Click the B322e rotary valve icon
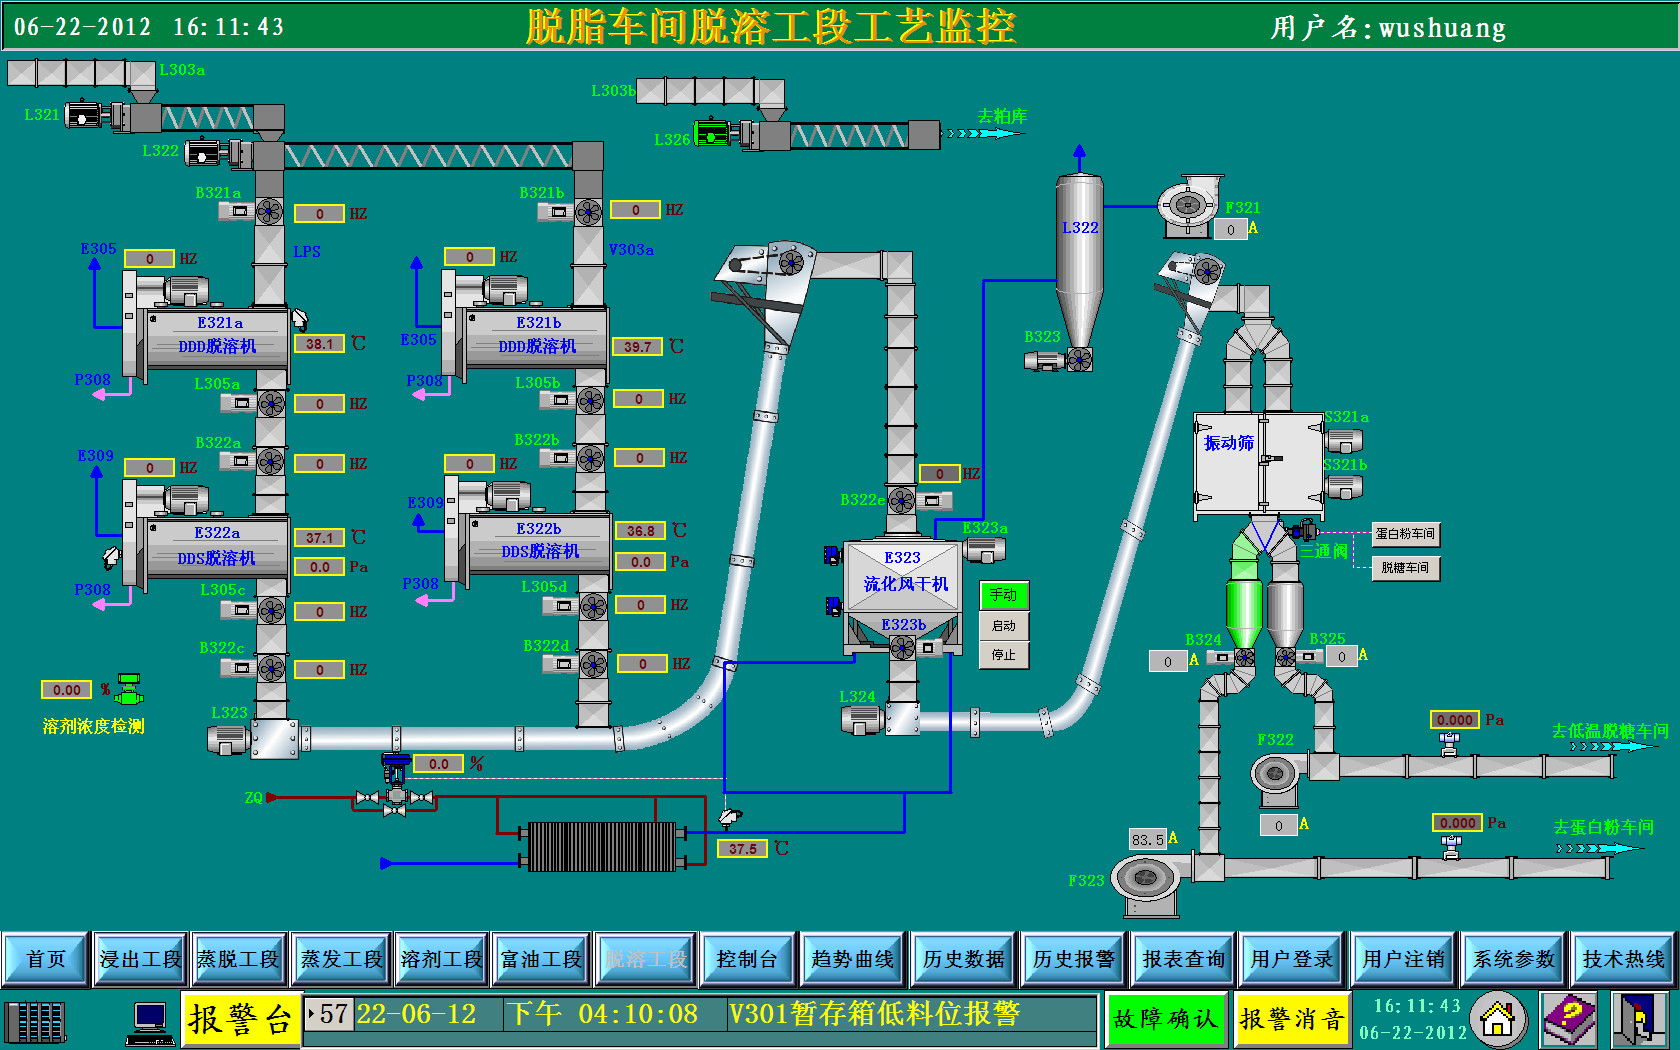This screenshot has width=1680, height=1050. 902,500
